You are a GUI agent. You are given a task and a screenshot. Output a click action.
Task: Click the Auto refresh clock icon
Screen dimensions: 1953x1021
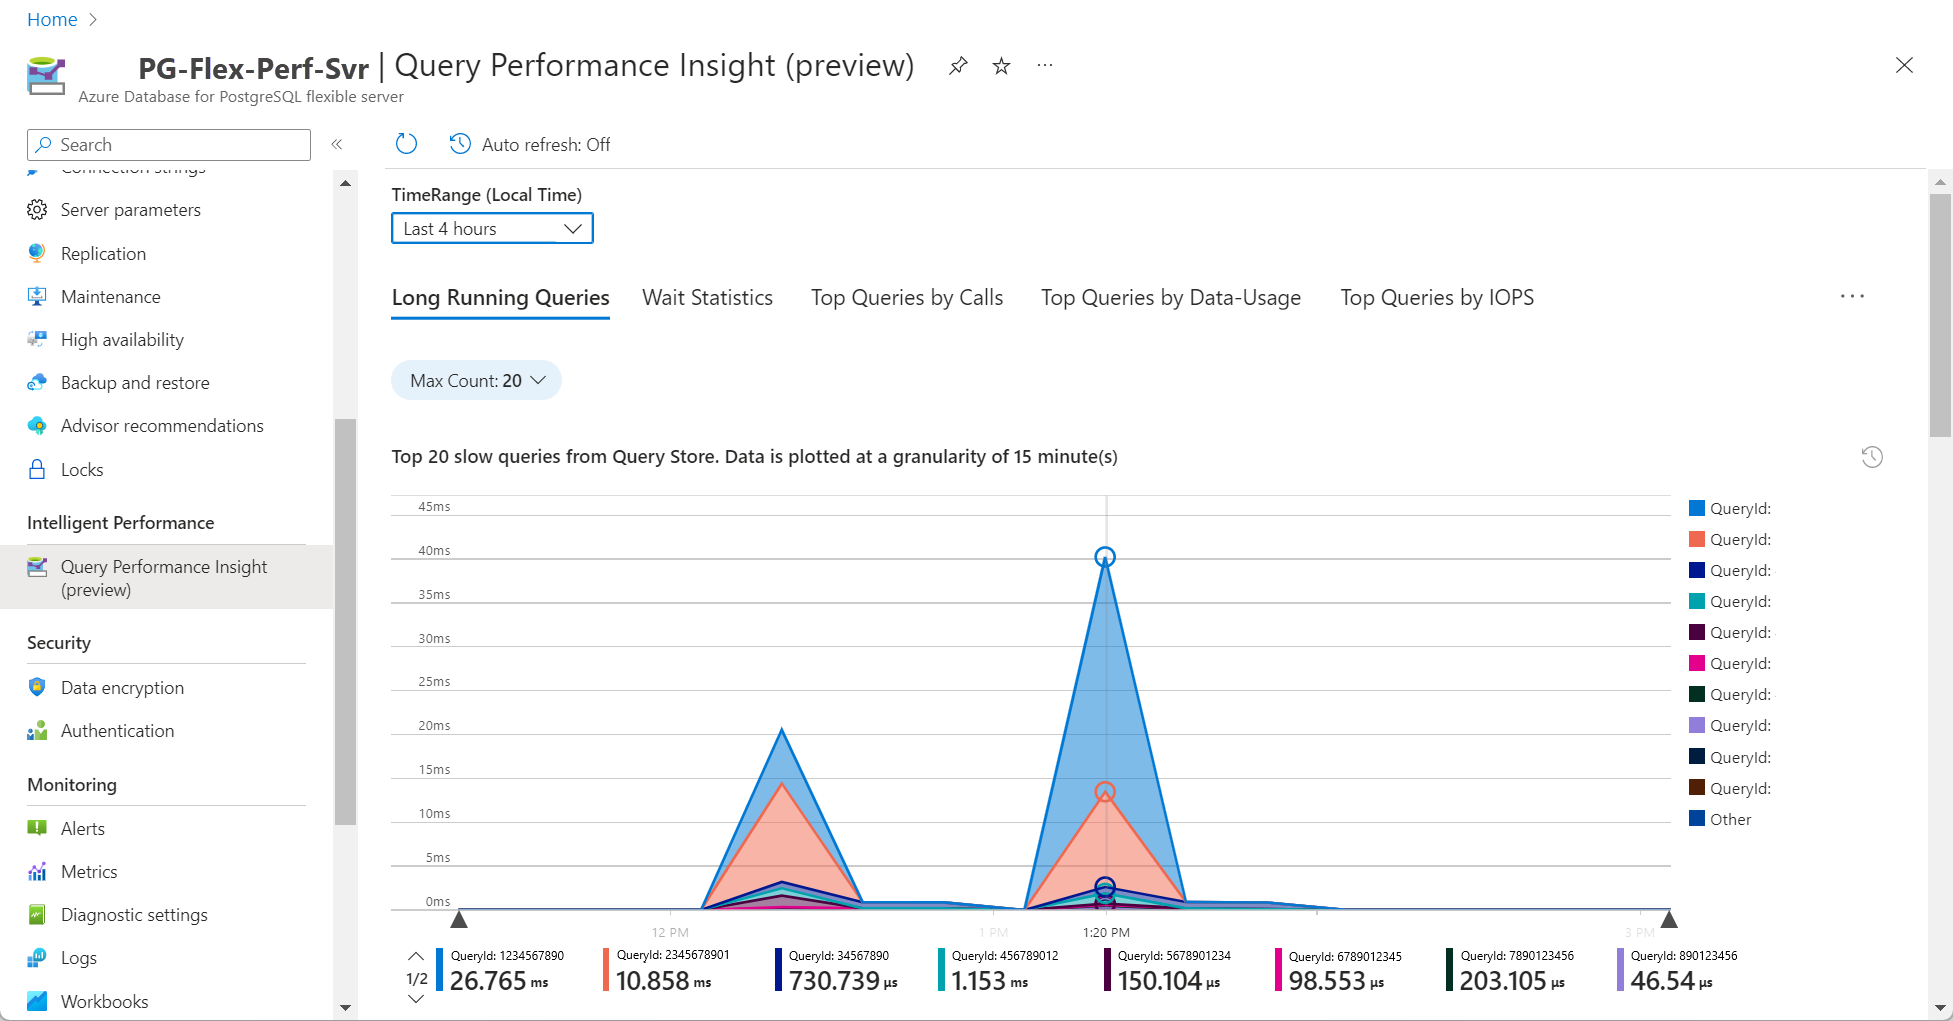460,144
